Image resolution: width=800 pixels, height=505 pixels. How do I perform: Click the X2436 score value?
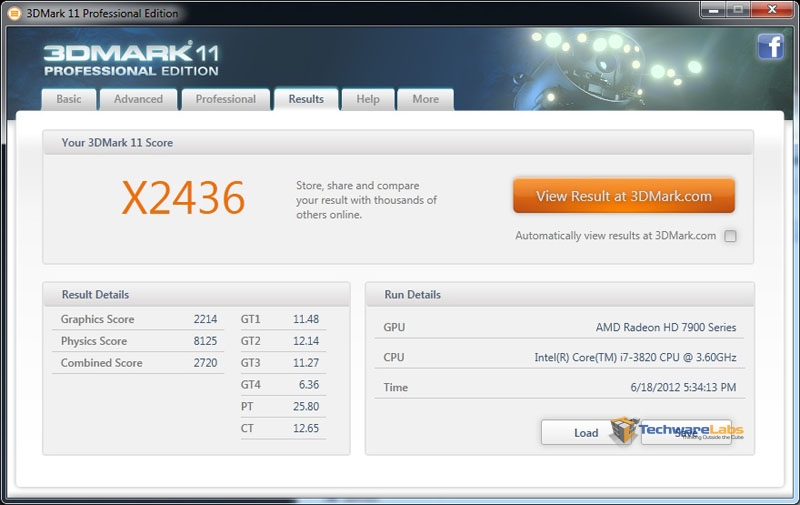pos(183,198)
